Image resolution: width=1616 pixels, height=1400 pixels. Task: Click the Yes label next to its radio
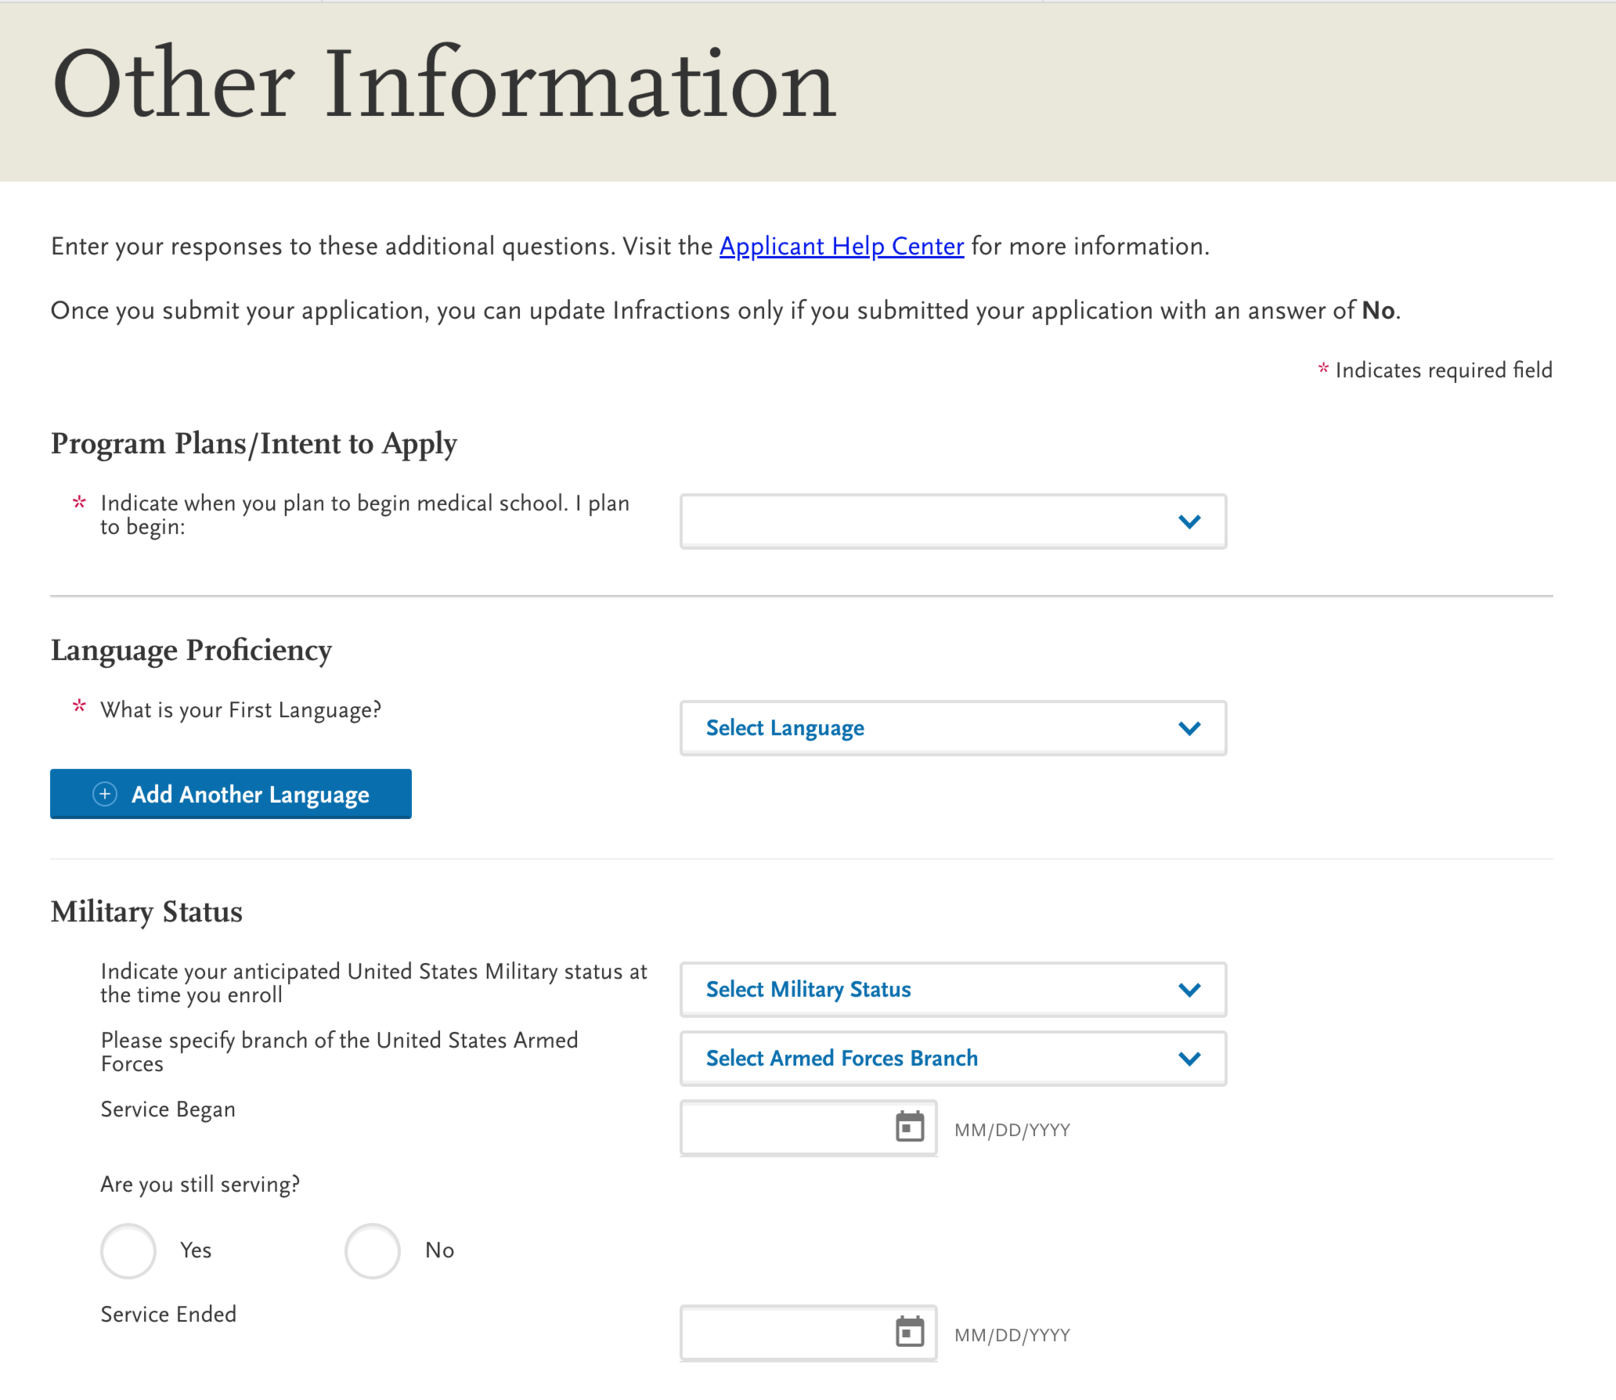point(196,1251)
